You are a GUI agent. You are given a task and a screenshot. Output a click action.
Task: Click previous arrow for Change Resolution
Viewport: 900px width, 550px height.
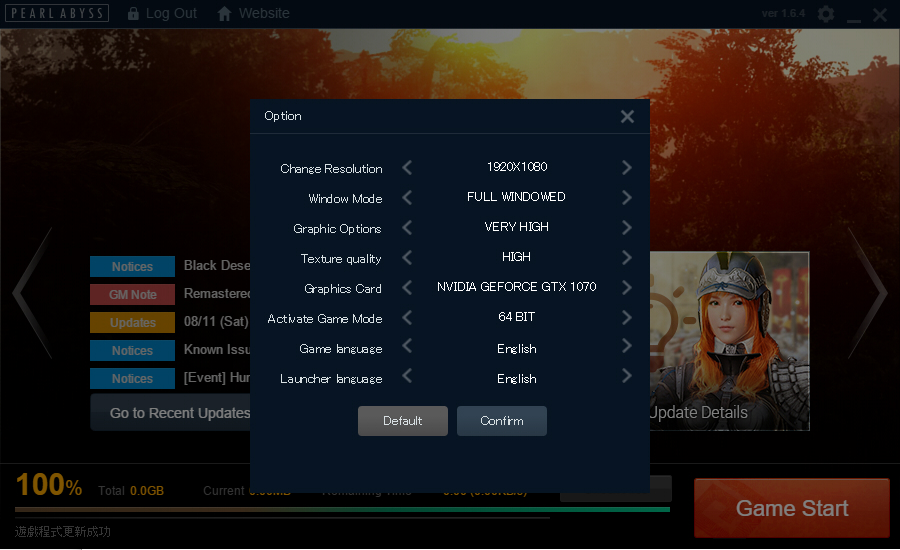(407, 168)
